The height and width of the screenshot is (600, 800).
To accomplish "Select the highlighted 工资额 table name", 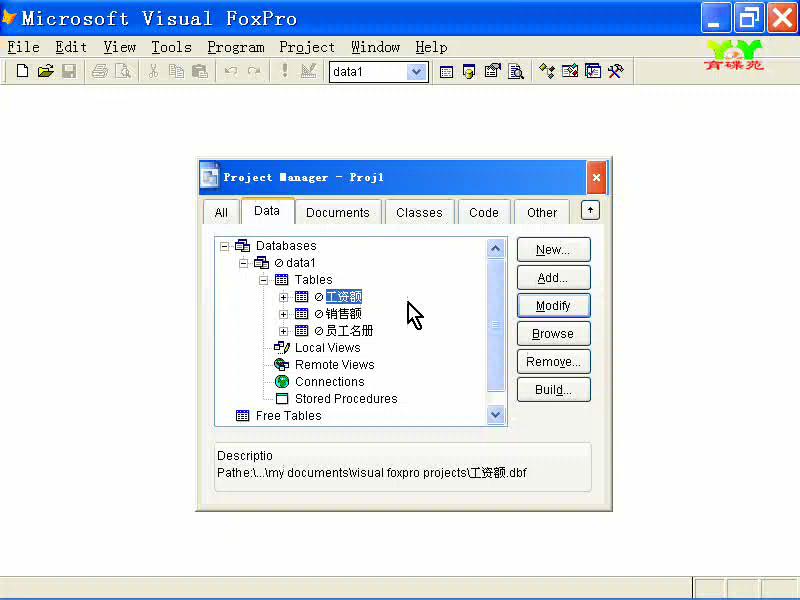I will (x=343, y=296).
